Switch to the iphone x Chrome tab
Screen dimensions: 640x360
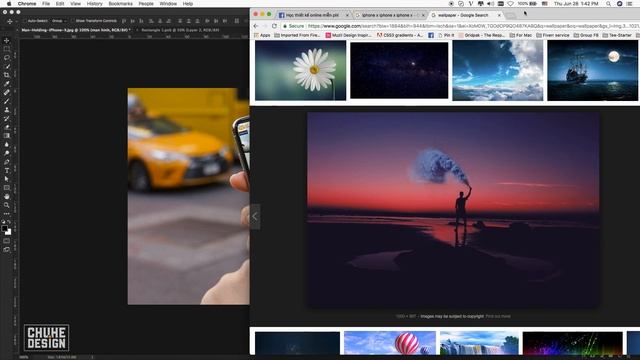tap(389, 15)
